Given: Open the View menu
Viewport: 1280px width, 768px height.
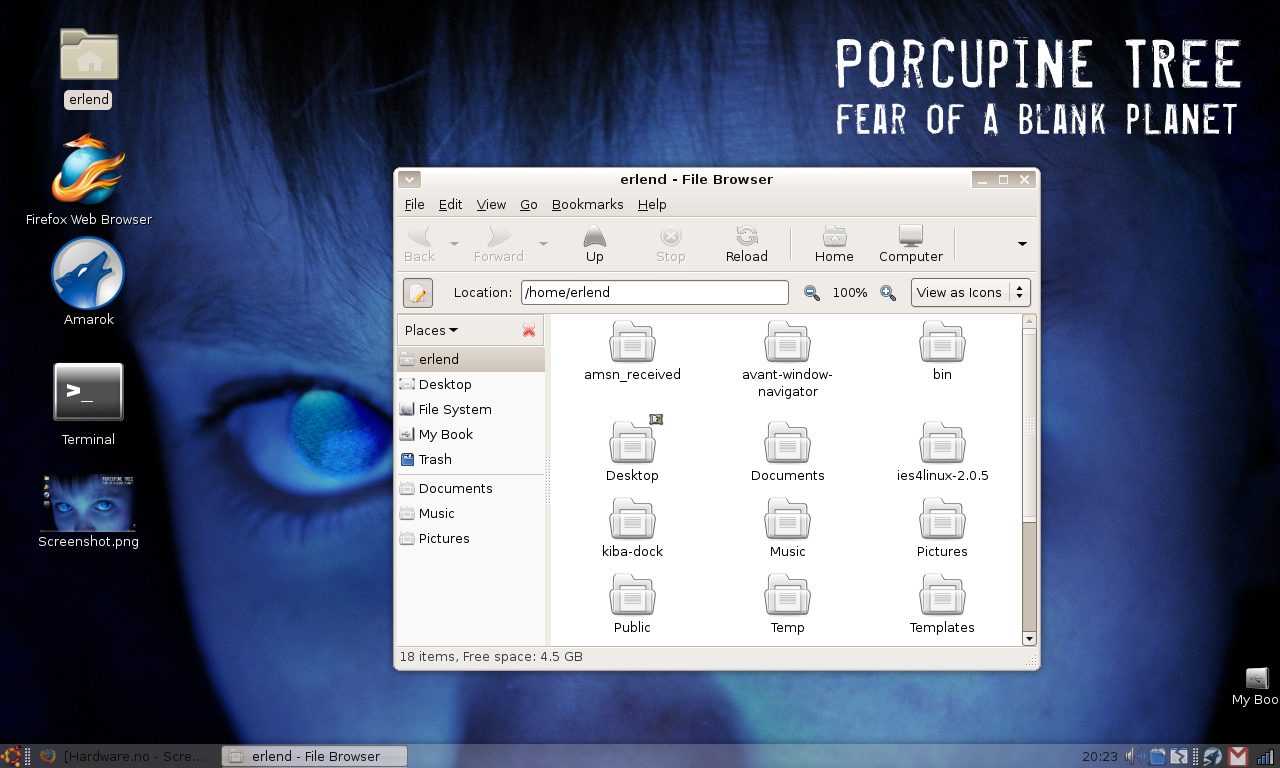Looking at the screenshot, I should (x=491, y=205).
